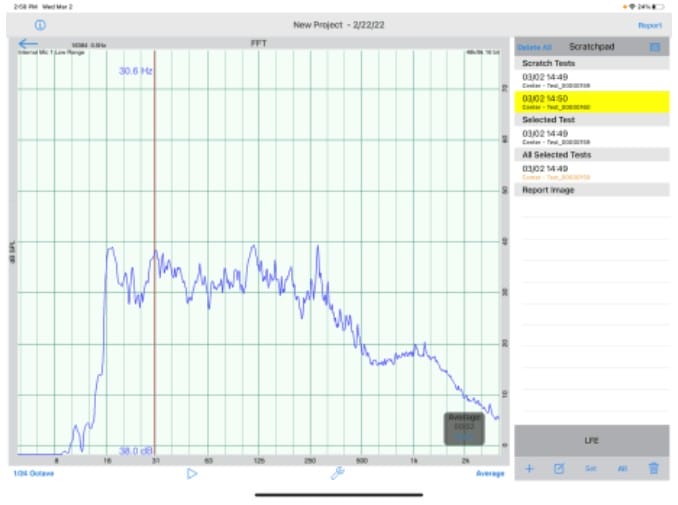
Task: Tap the back arrow above the FFT graph
Action: [27, 44]
